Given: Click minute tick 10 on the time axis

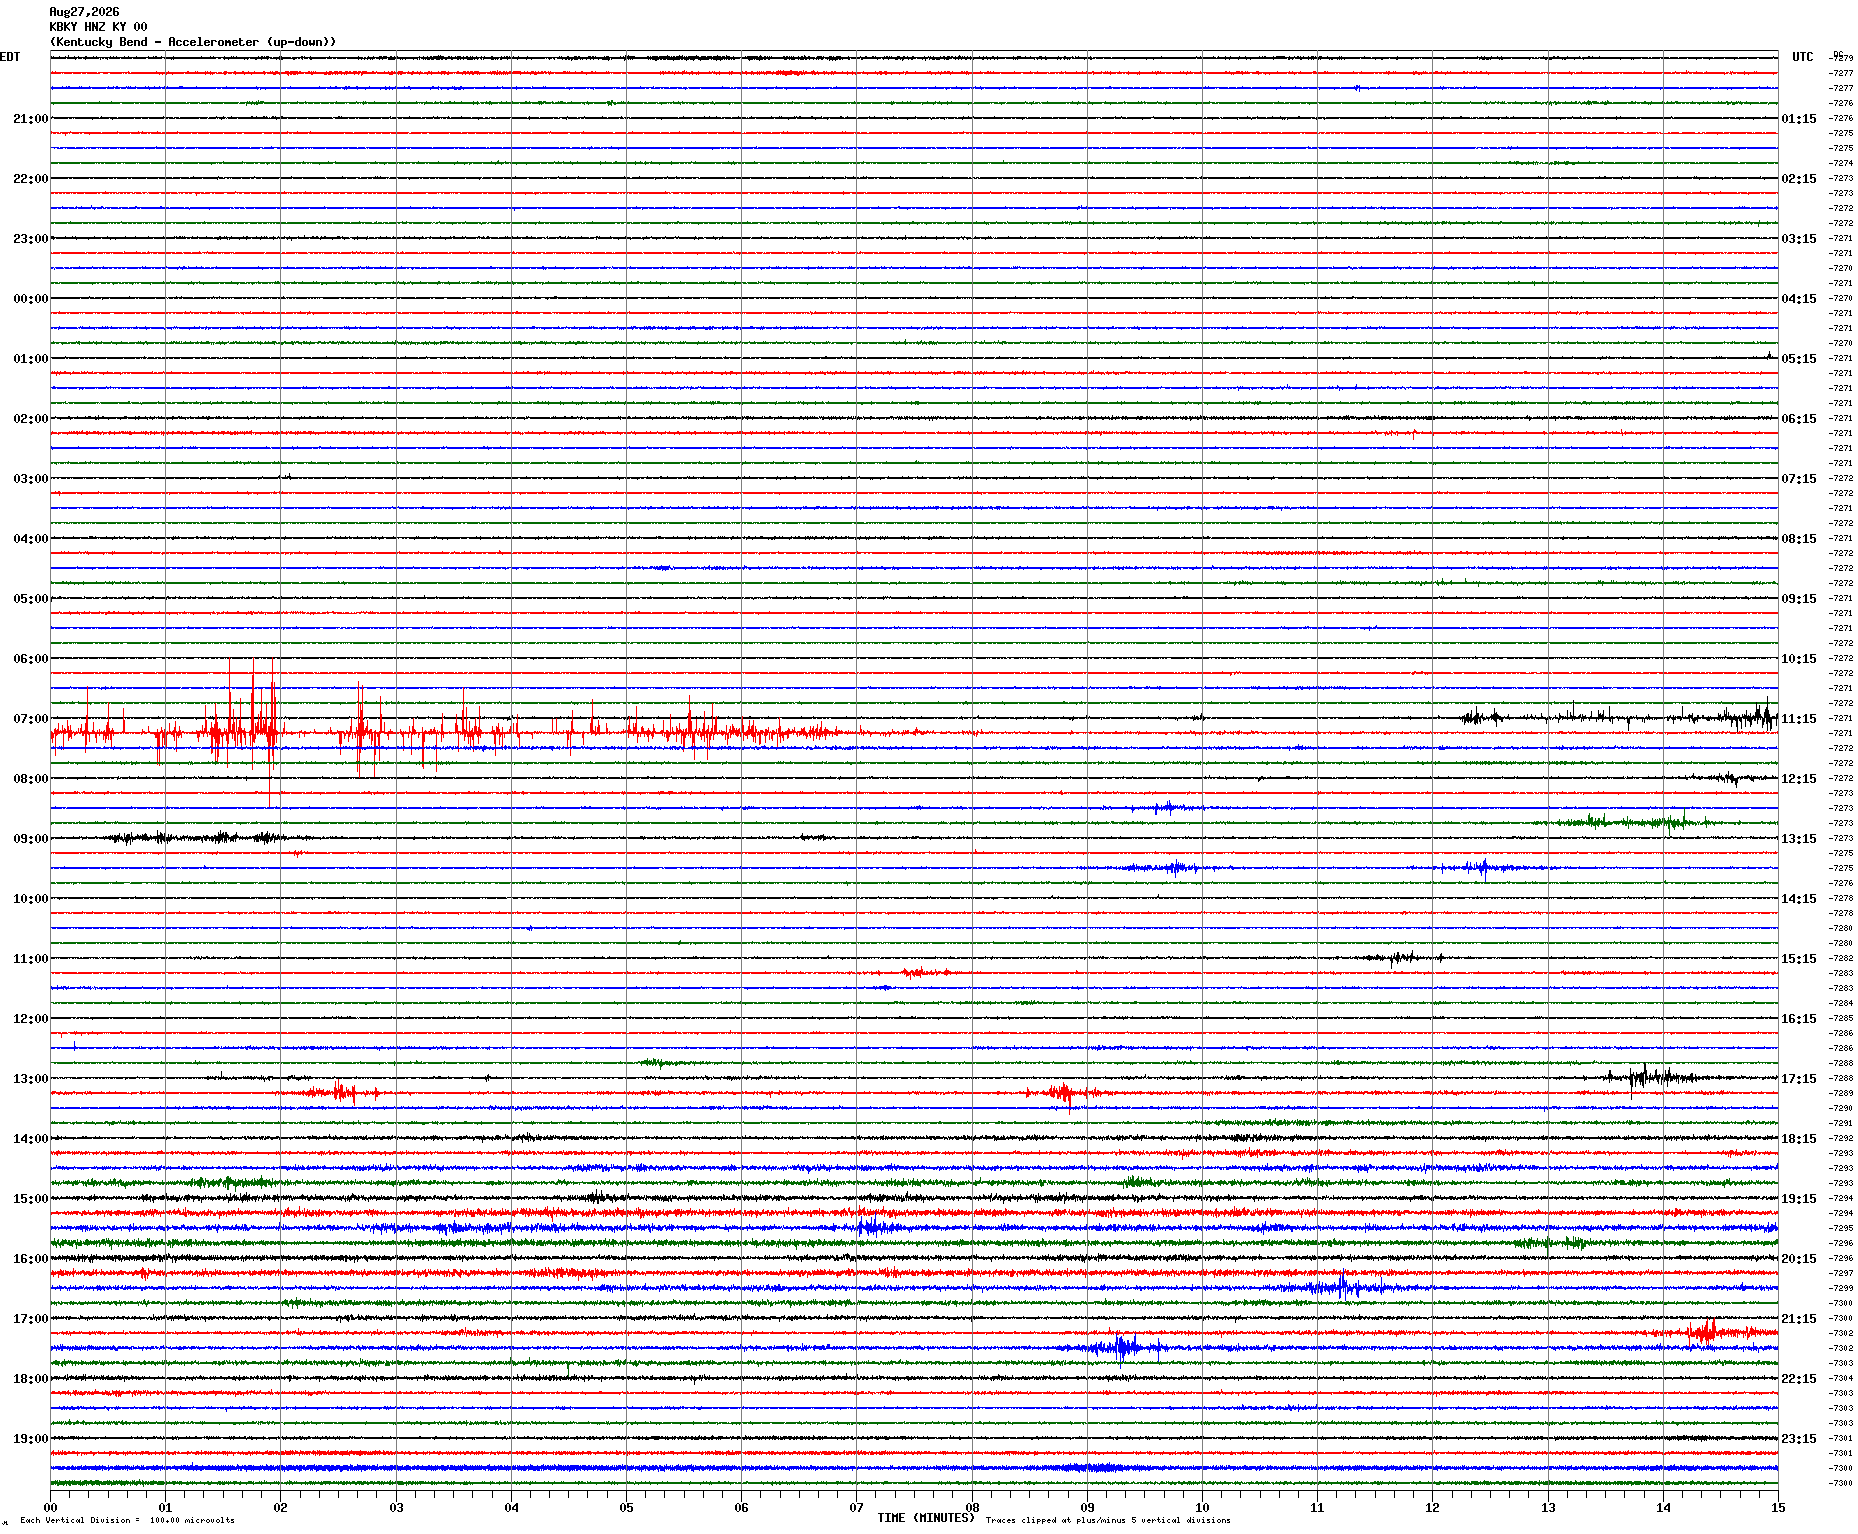Looking at the screenshot, I should coord(1202,1507).
